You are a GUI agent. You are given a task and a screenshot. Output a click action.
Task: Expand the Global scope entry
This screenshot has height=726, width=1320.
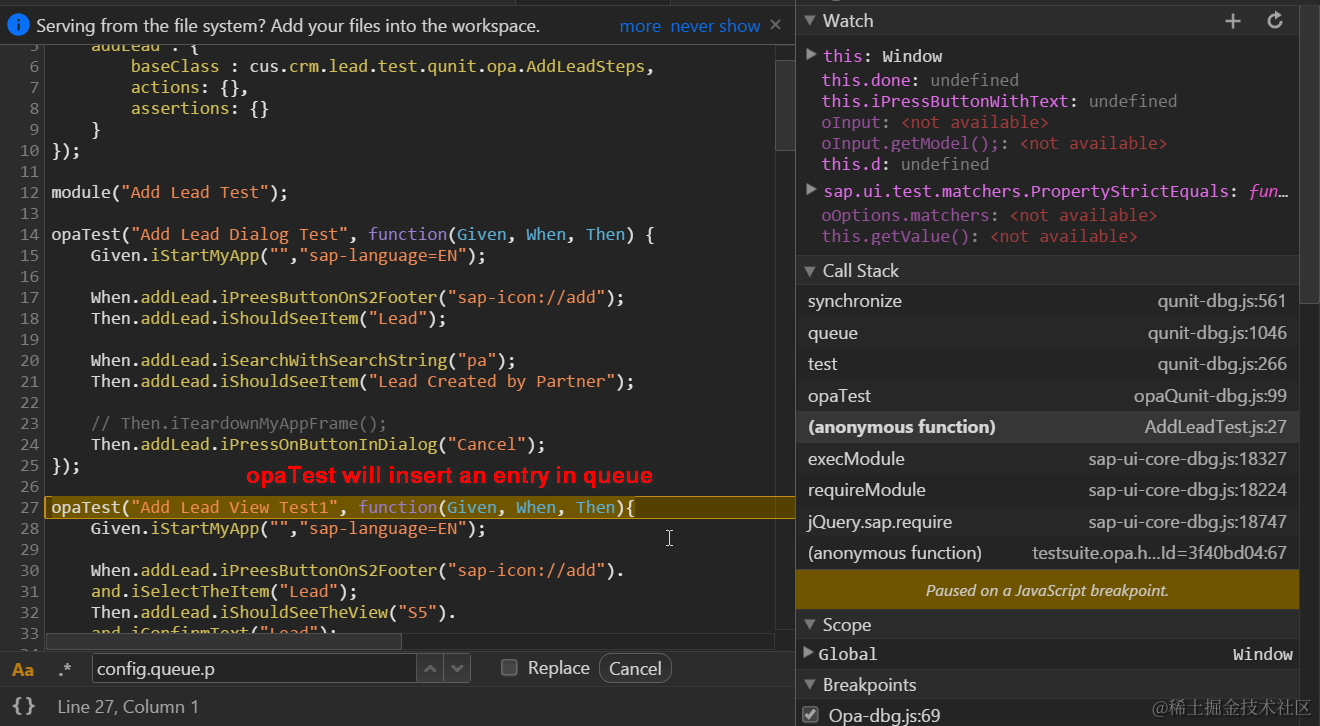point(808,653)
